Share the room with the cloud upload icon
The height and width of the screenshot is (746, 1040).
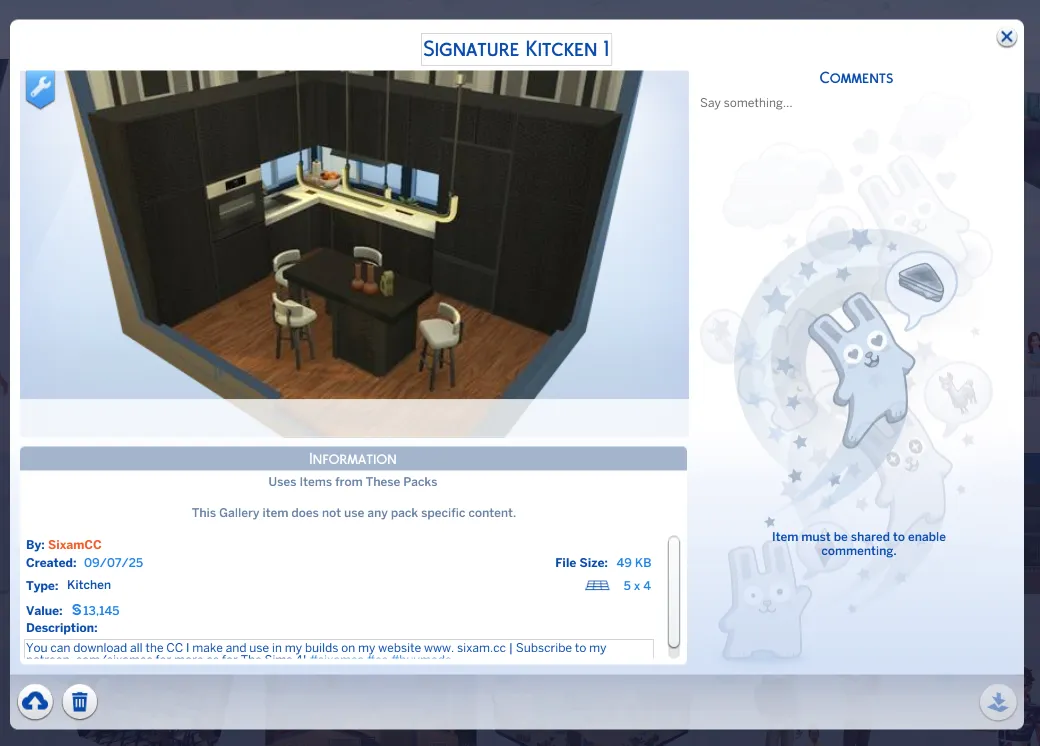click(35, 702)
